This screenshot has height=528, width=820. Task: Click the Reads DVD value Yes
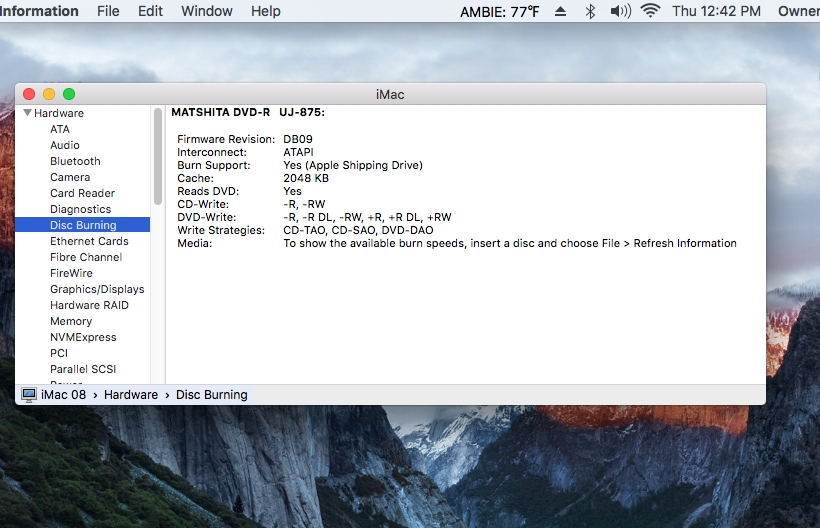point(292,191)
